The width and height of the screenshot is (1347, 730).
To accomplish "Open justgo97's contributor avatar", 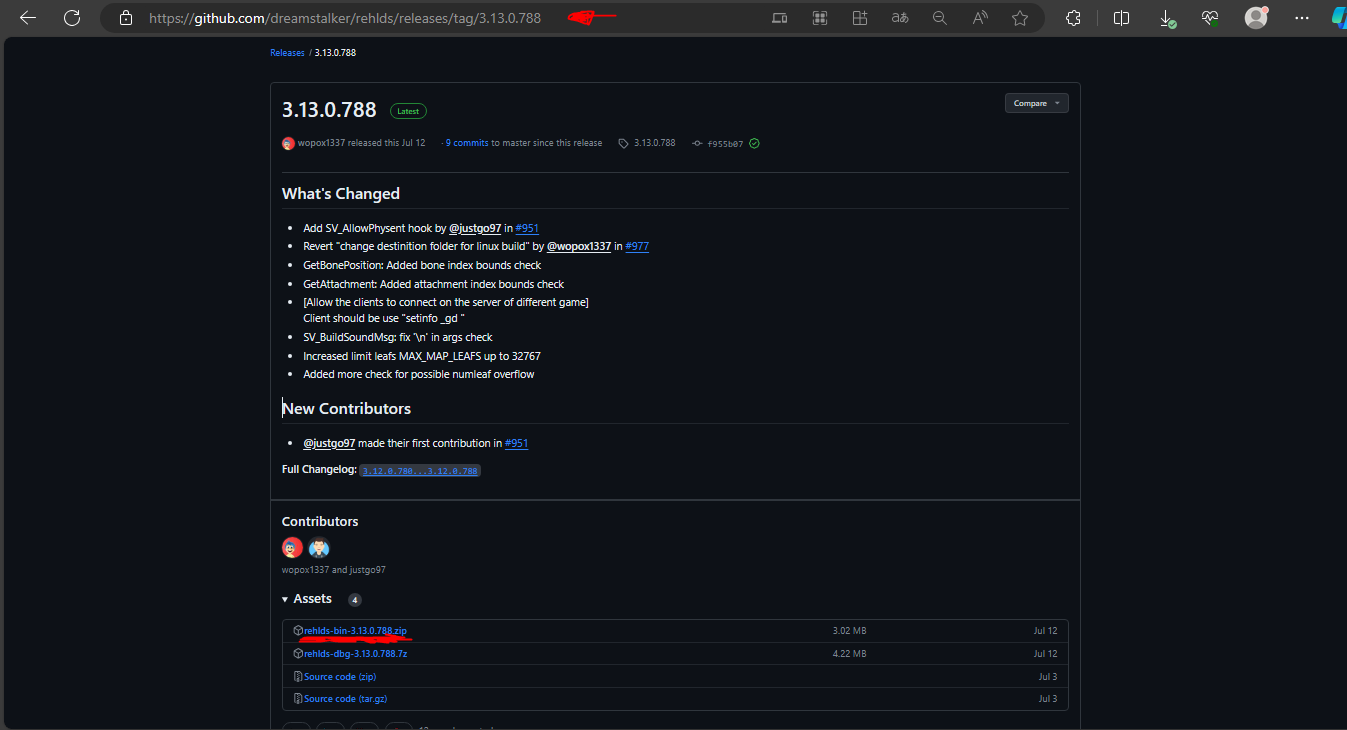I will [x=319, y=547].
